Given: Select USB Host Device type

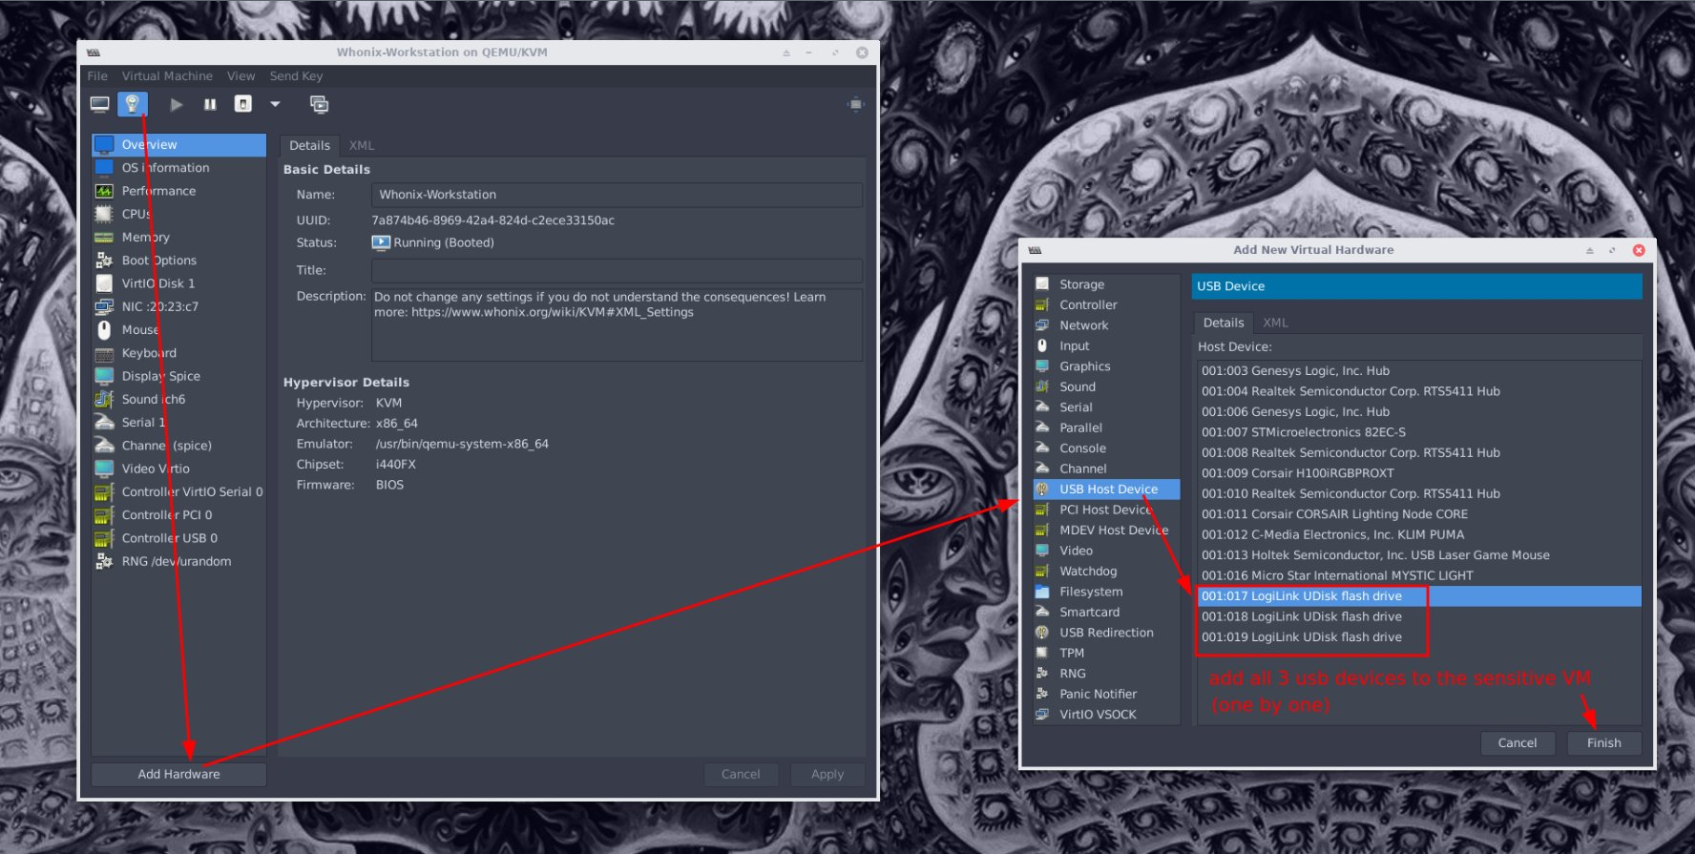Looking at the screenshot, I should point(1106,489).
